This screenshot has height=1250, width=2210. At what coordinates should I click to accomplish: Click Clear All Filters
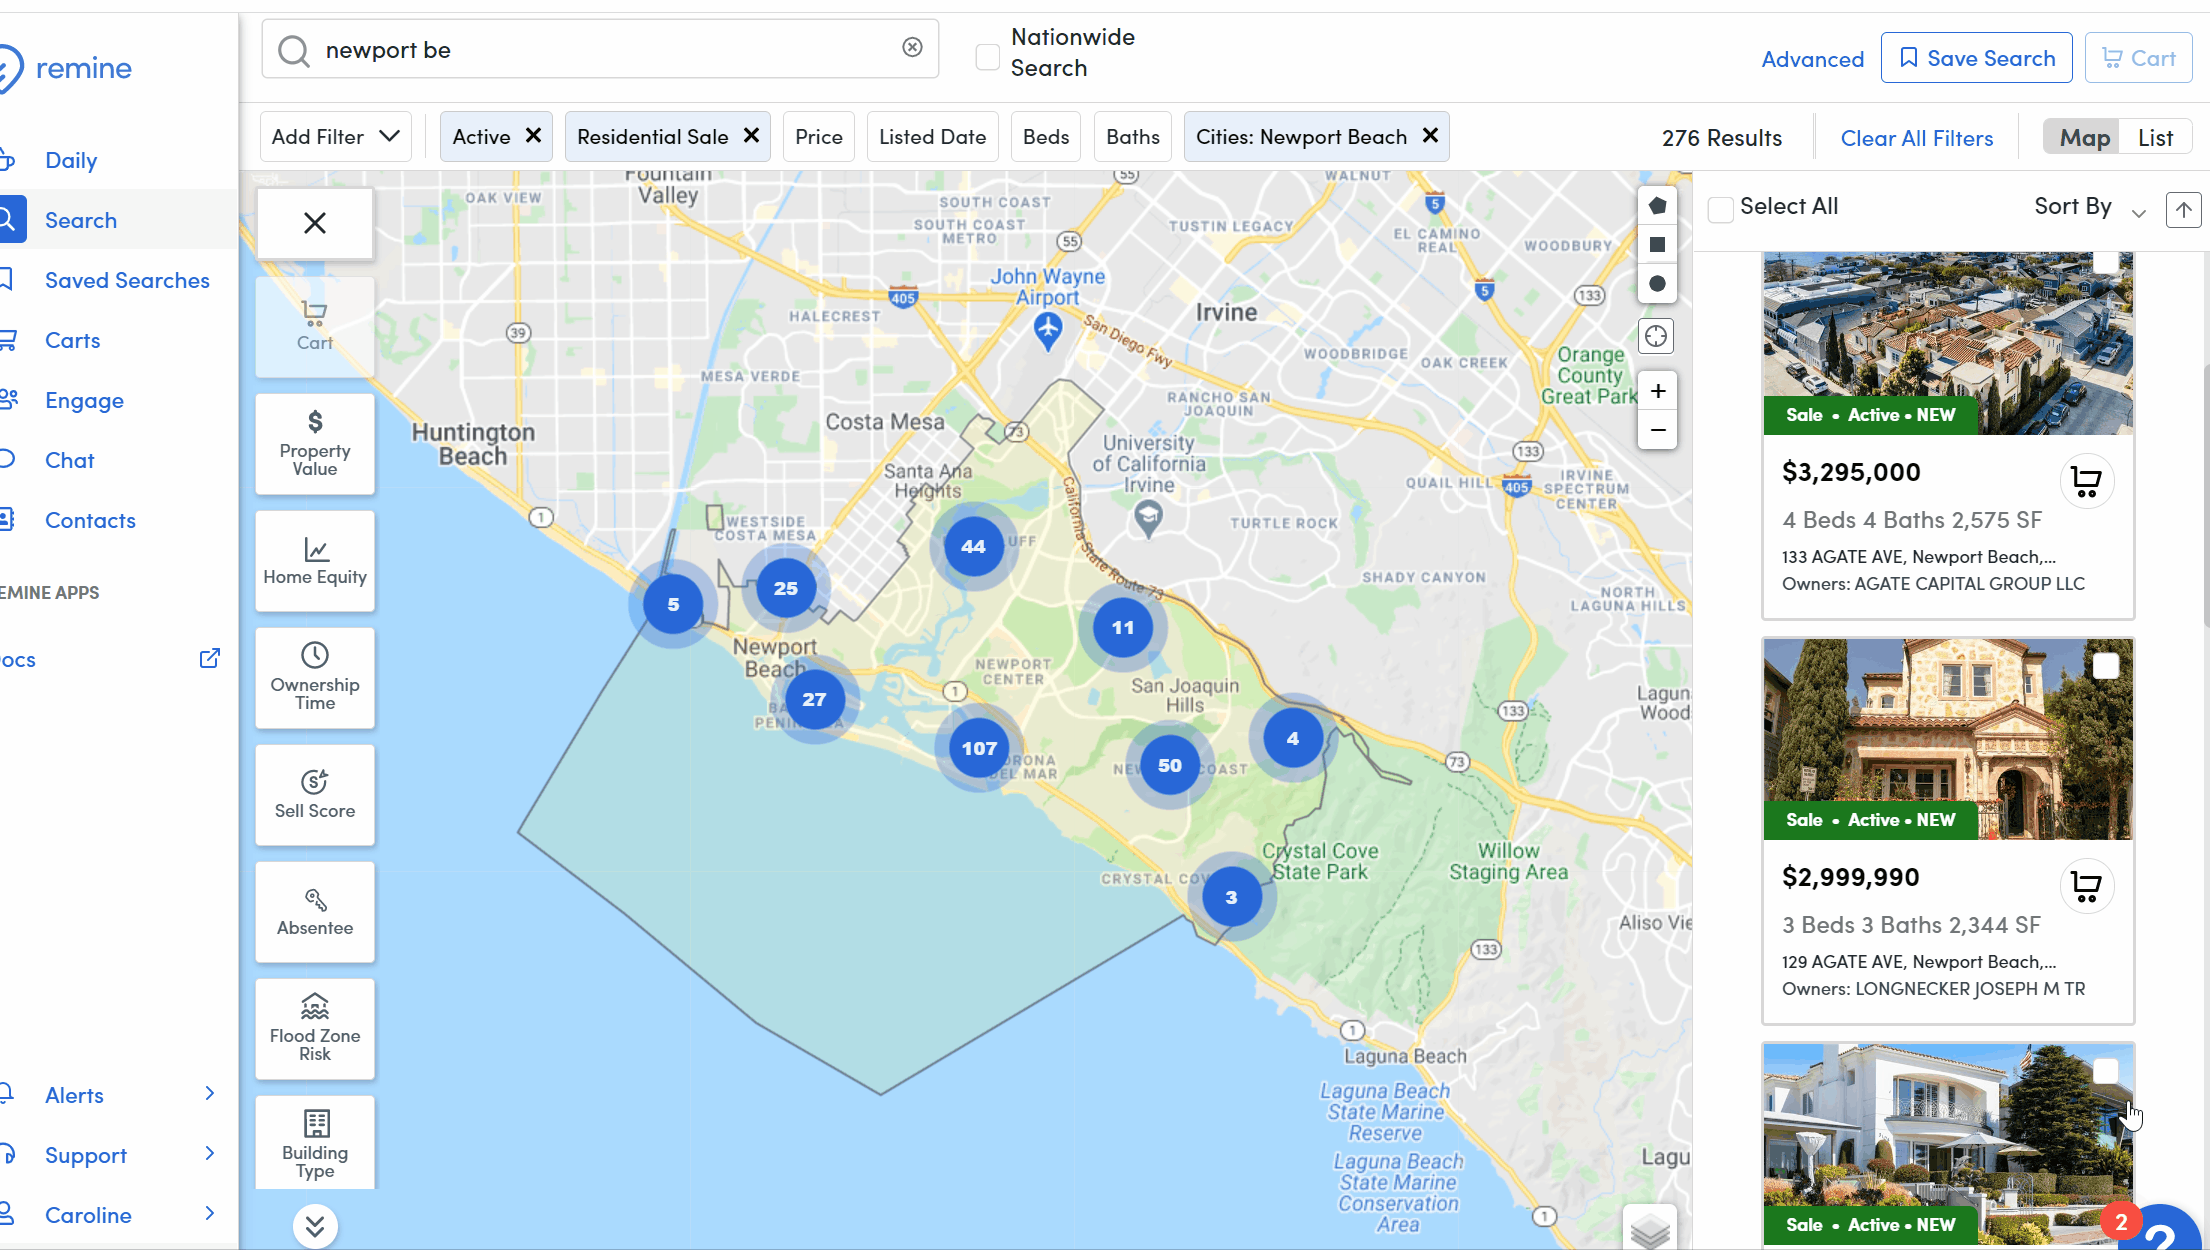pyautogui.click(x=1917, y=138)
